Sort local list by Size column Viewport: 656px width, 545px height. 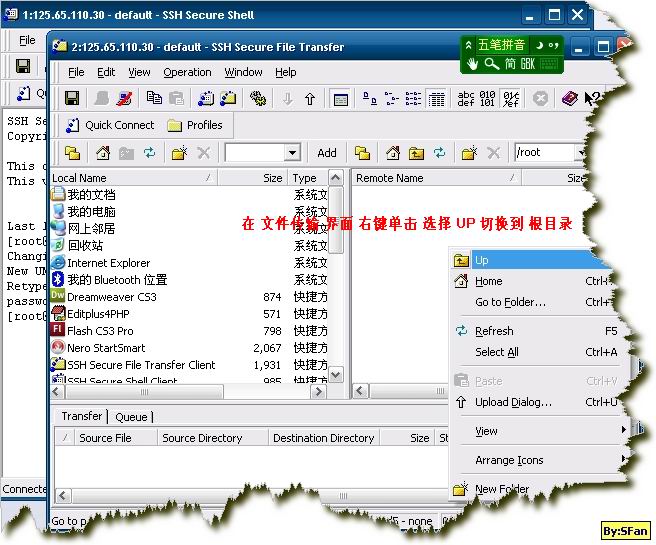click(x=252, y=178)
